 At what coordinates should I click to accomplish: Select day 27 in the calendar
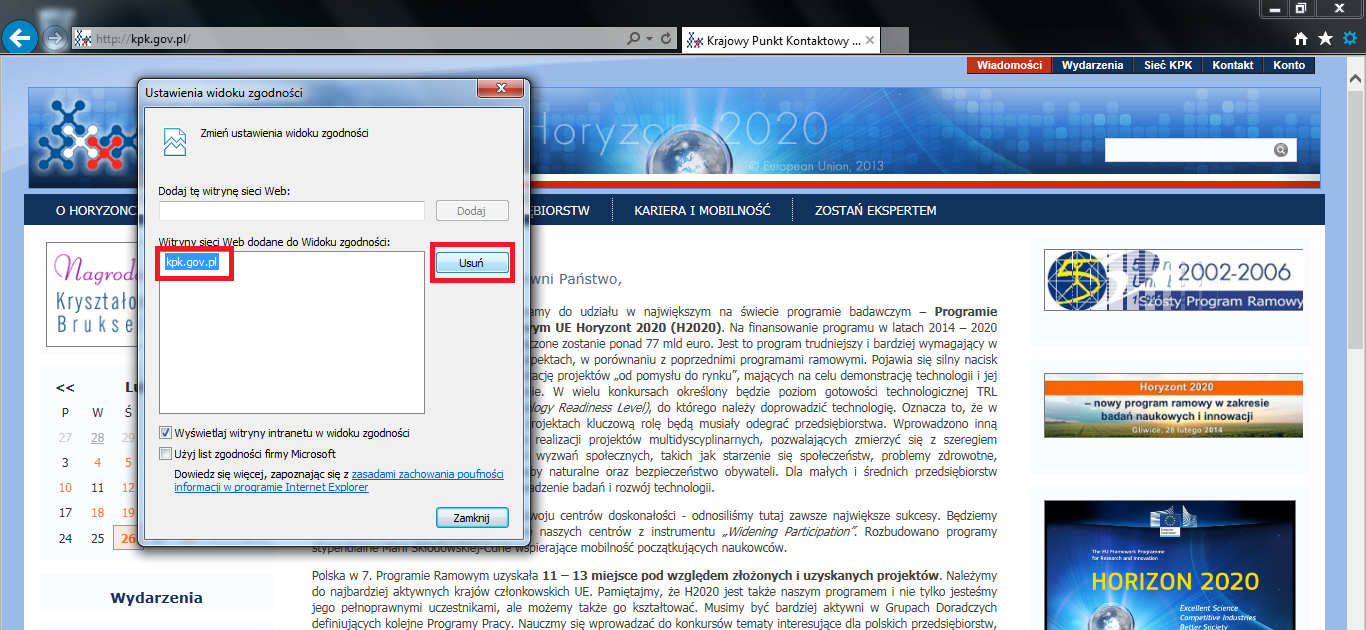(65, 437)
